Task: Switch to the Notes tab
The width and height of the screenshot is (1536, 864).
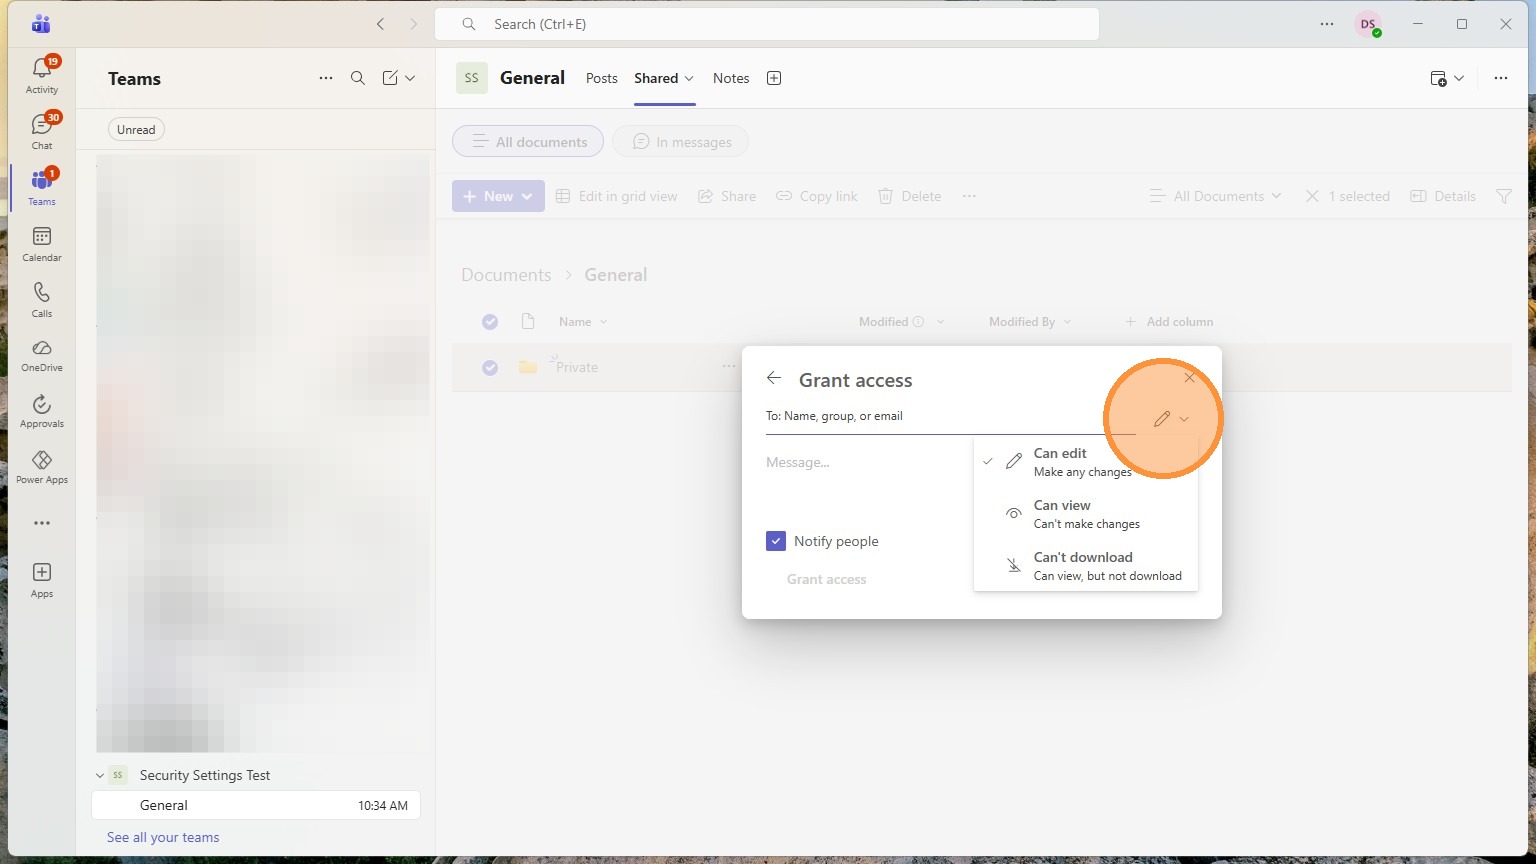Action: point(731,78)
